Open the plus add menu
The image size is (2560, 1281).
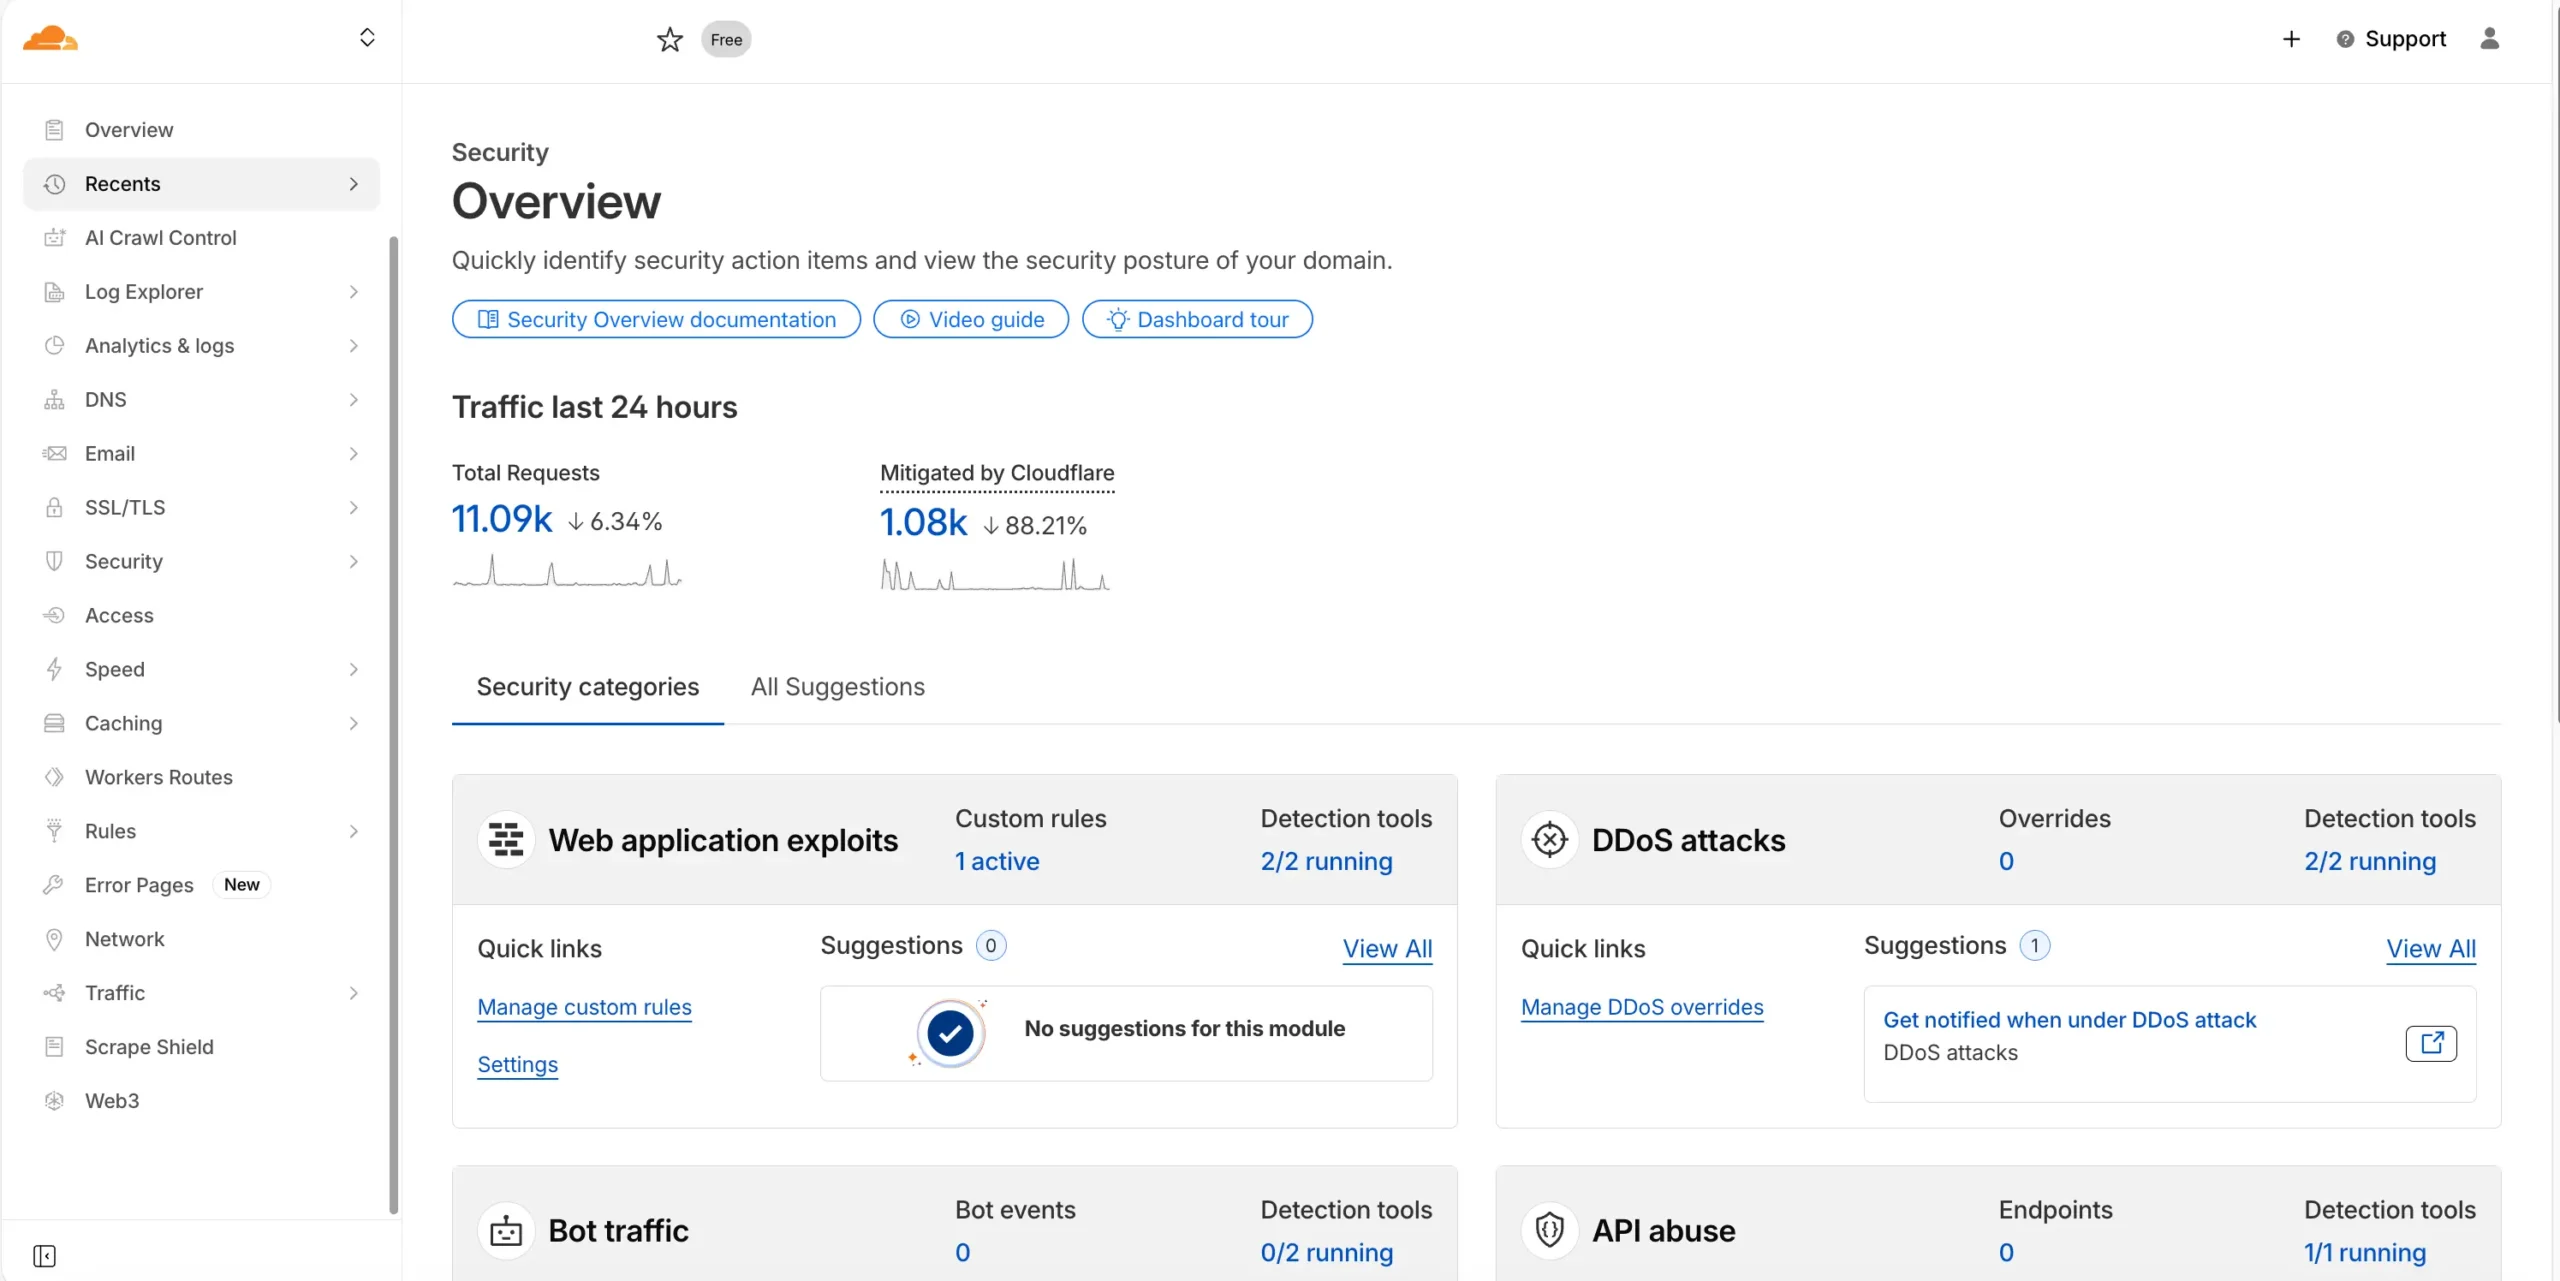click(x=2291, y=39)
